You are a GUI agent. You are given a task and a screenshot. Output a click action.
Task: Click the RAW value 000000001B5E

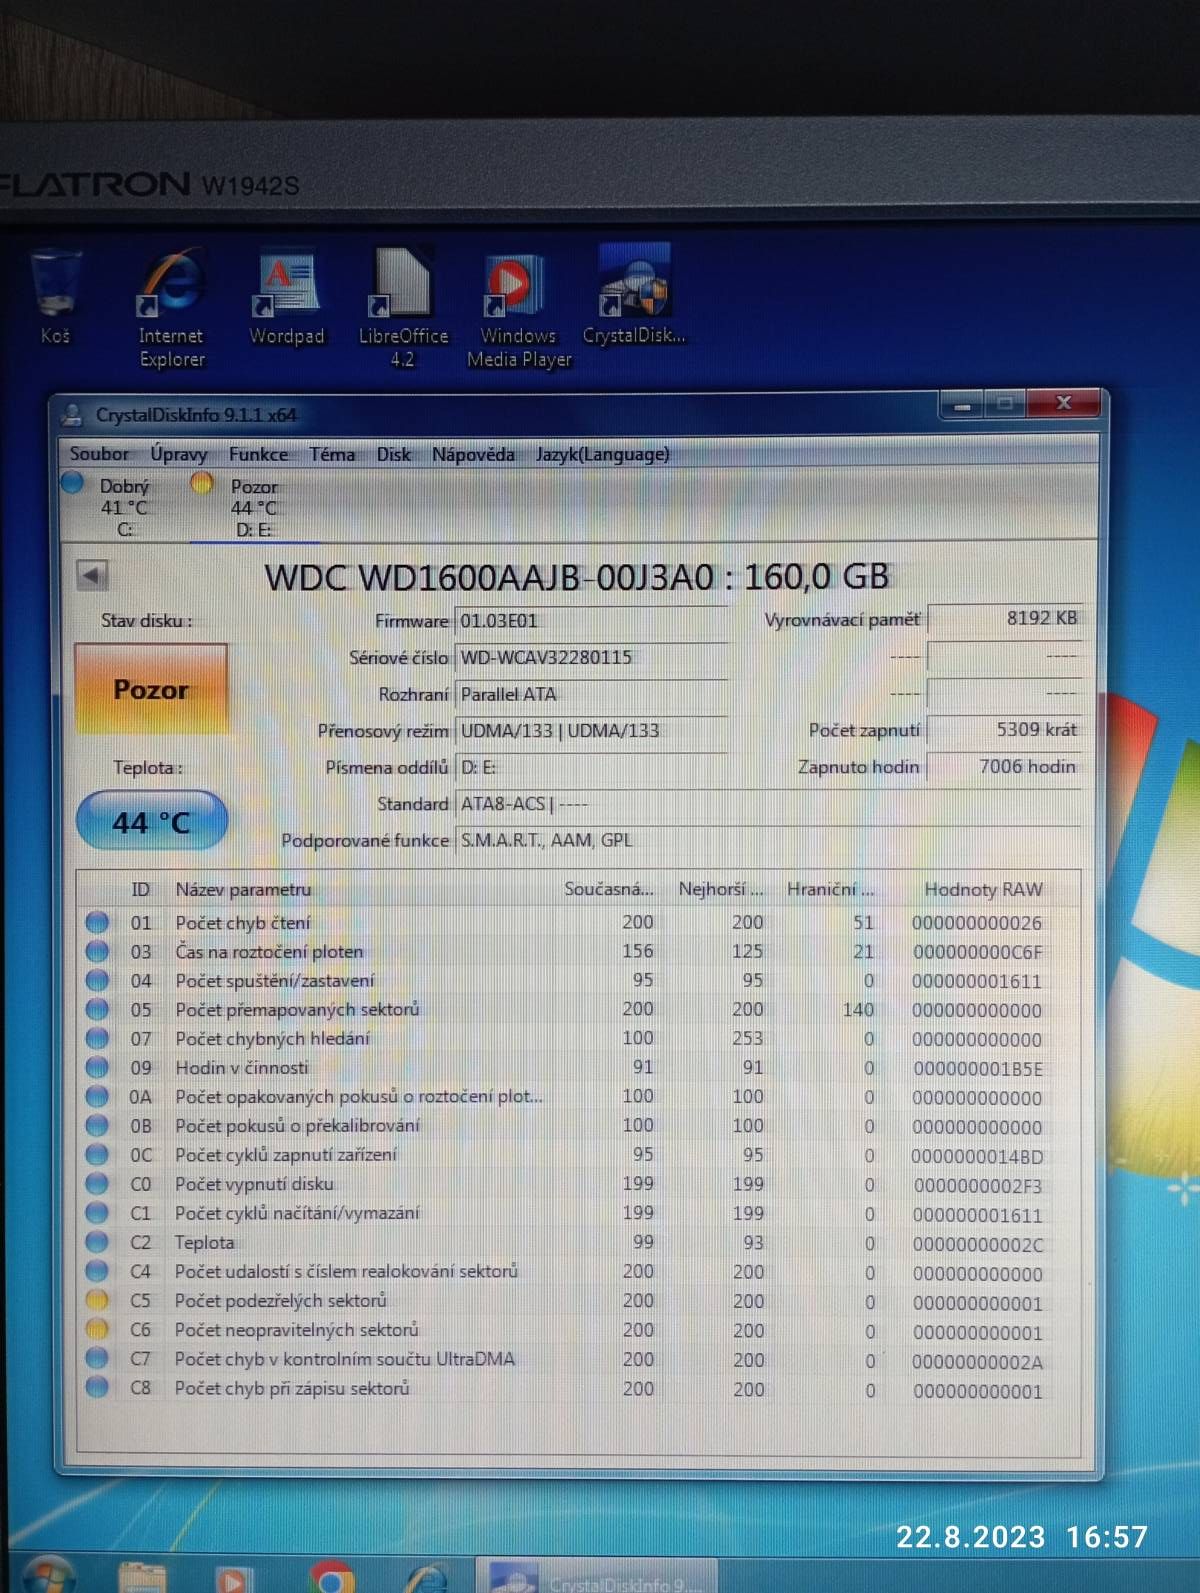pyautogui.click(x=977, y=1069)
